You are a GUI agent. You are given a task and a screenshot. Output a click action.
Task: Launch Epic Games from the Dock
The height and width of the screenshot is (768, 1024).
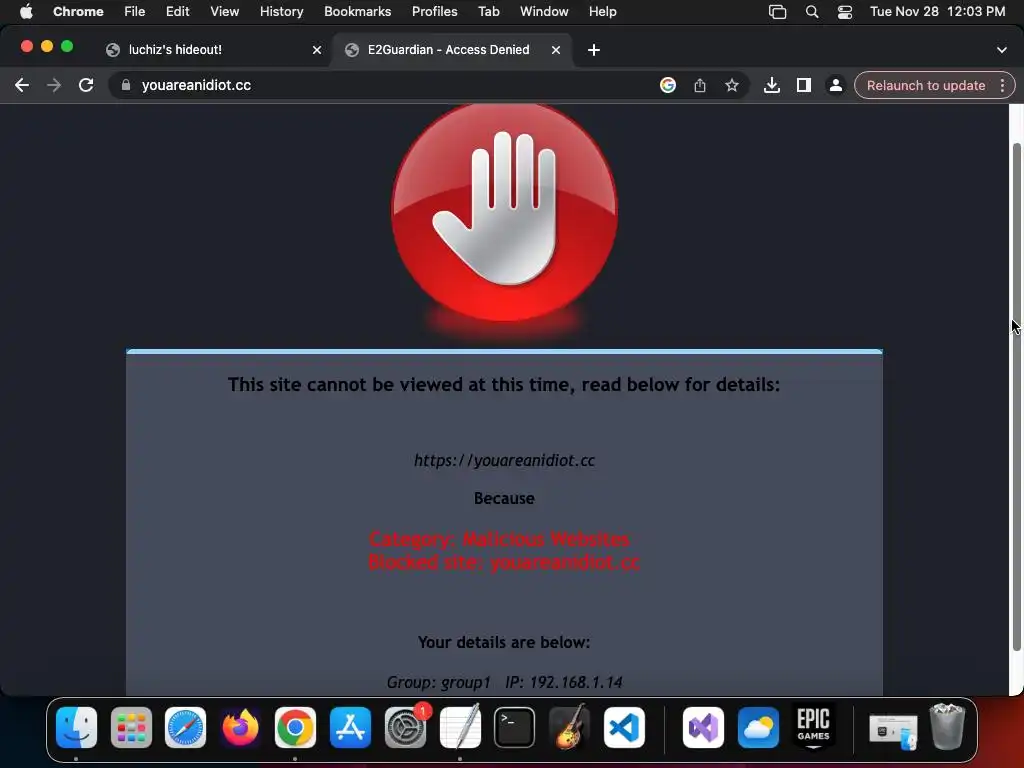coord(813,726)
